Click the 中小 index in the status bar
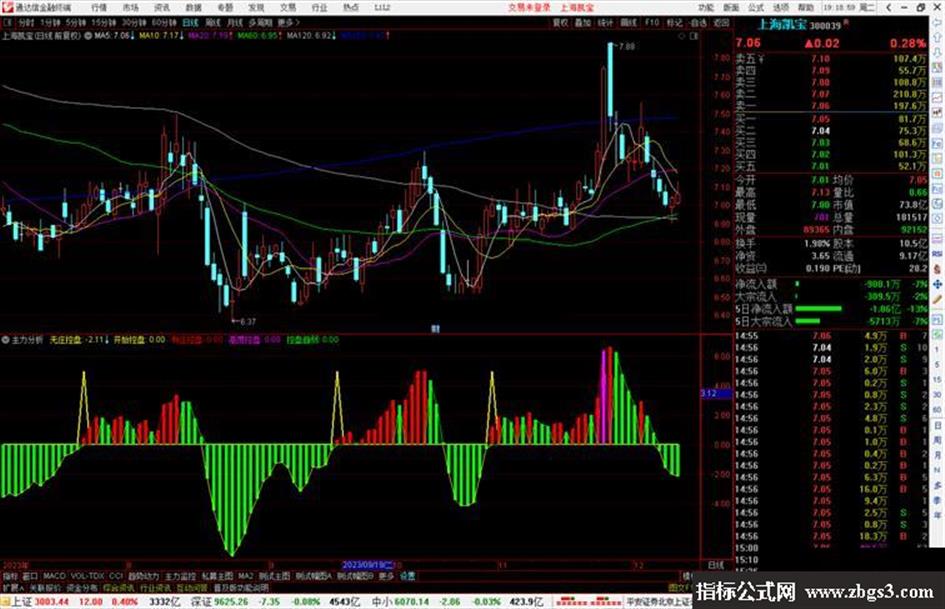Viewport: 945px width, 609px height. (383, 602)
